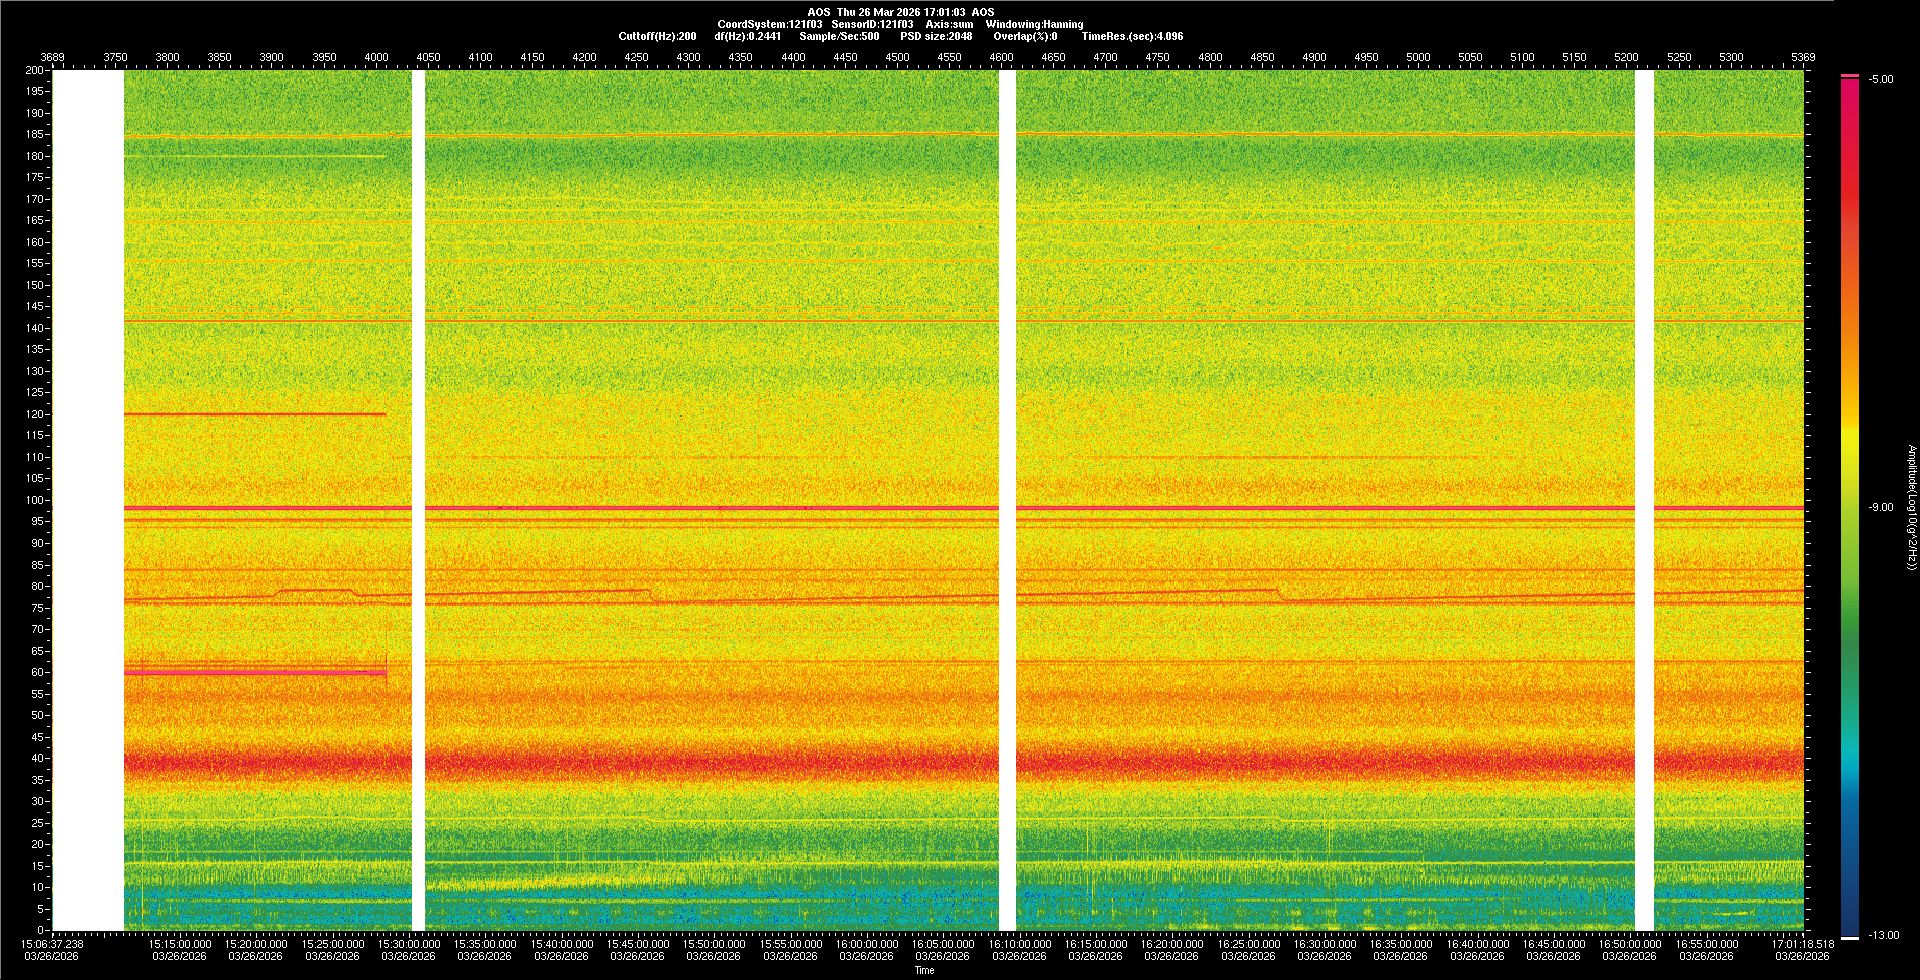Select the 16:10:00.000 time axis label
Image resolution: width=1920 pixels, height=980 pixels.
point(1020,943)
